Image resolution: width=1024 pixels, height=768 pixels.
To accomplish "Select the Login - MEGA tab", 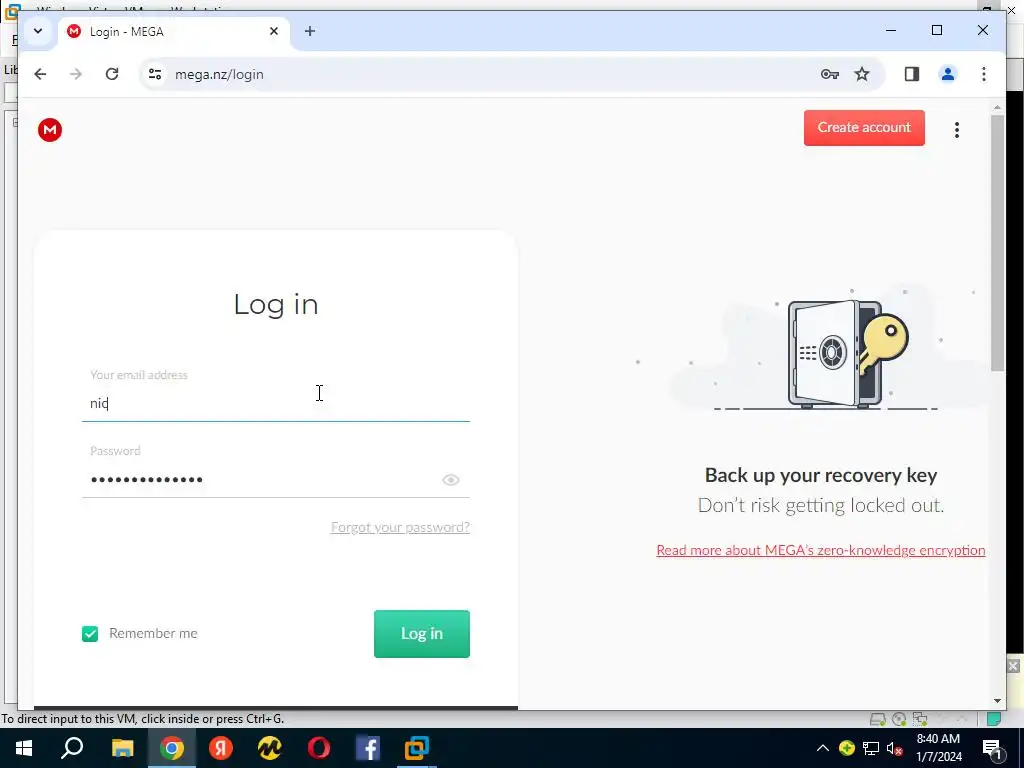I will (x=173, y=31).
